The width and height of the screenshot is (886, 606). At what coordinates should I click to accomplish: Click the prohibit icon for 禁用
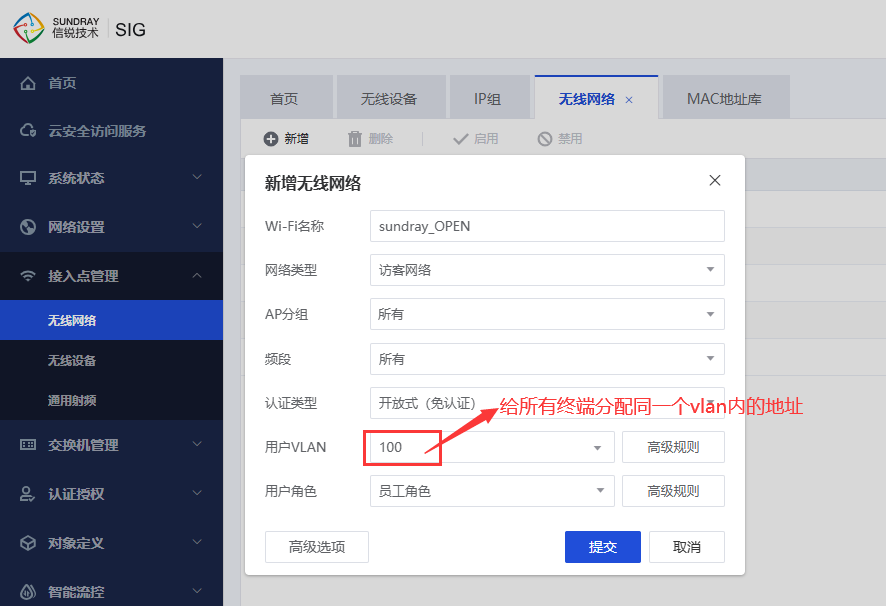tap(545, 138)
